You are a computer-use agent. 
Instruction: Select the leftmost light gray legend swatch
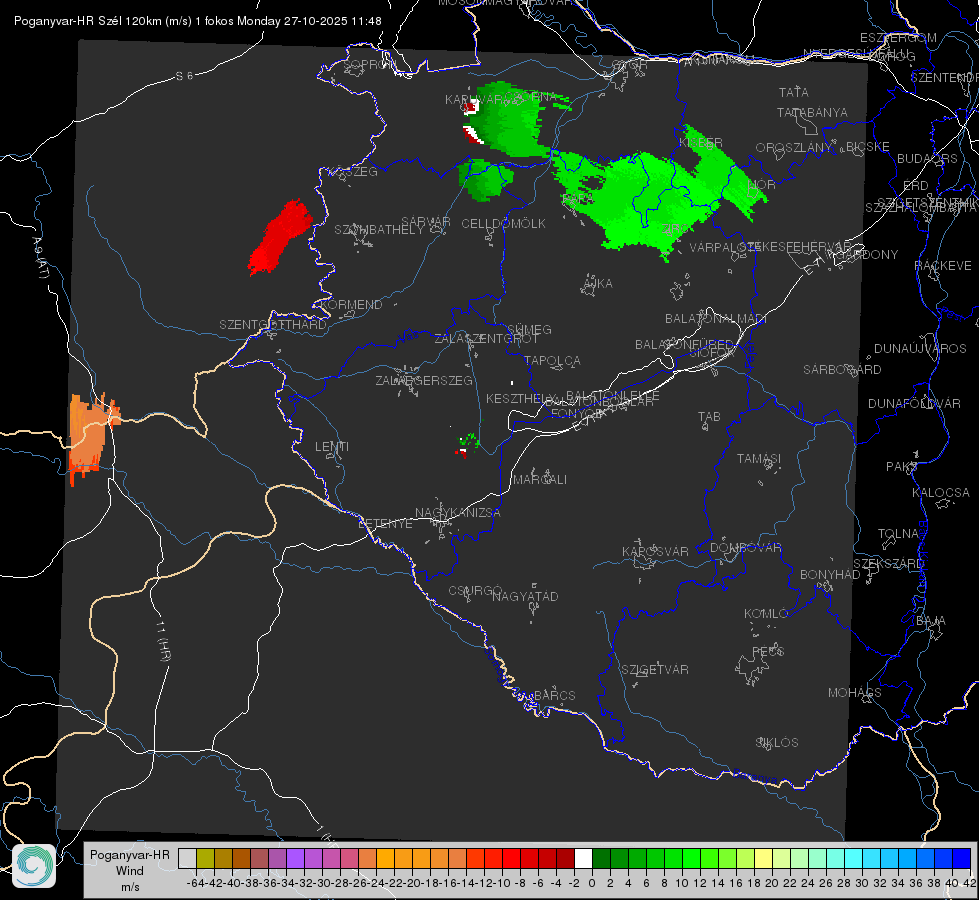click(x=187, y=859)
